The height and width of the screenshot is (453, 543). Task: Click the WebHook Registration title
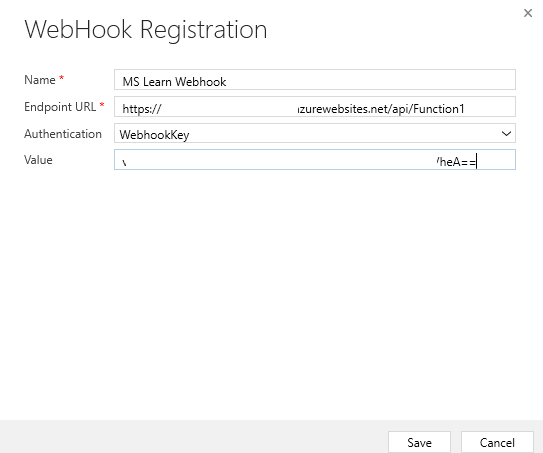(146, 30)
